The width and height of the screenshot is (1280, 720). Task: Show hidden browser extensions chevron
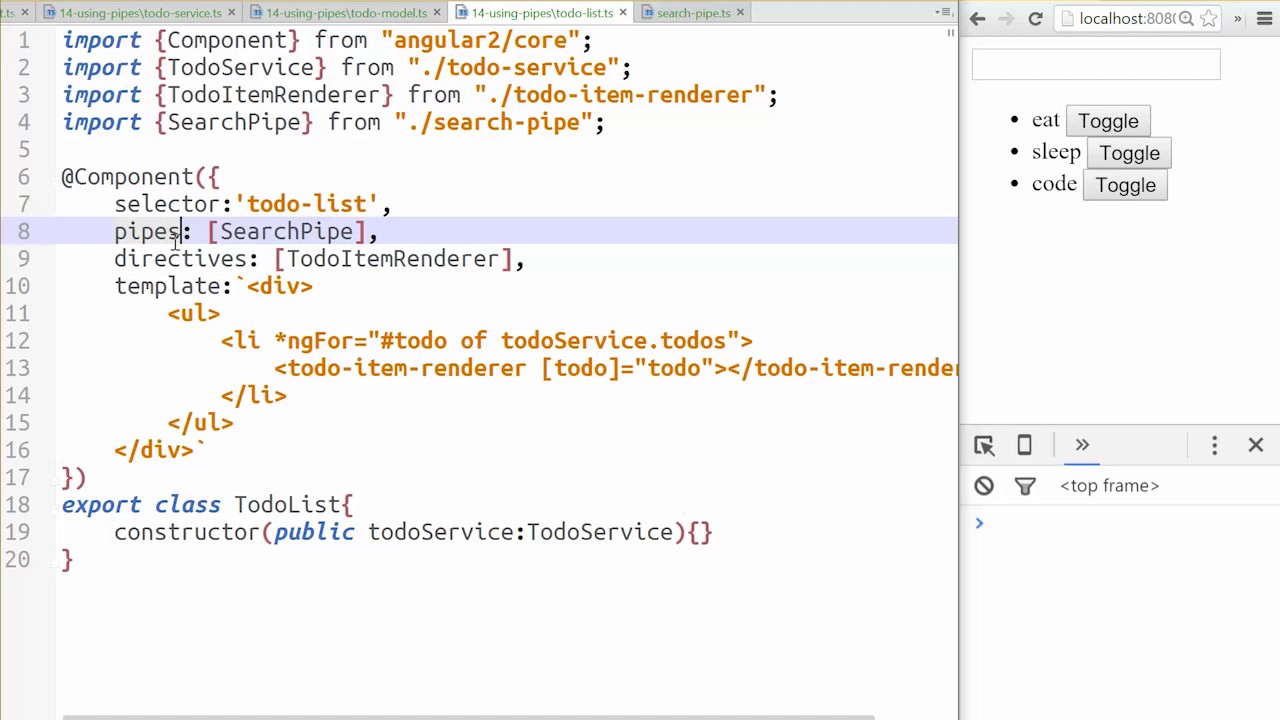[x=1238, y=19]
